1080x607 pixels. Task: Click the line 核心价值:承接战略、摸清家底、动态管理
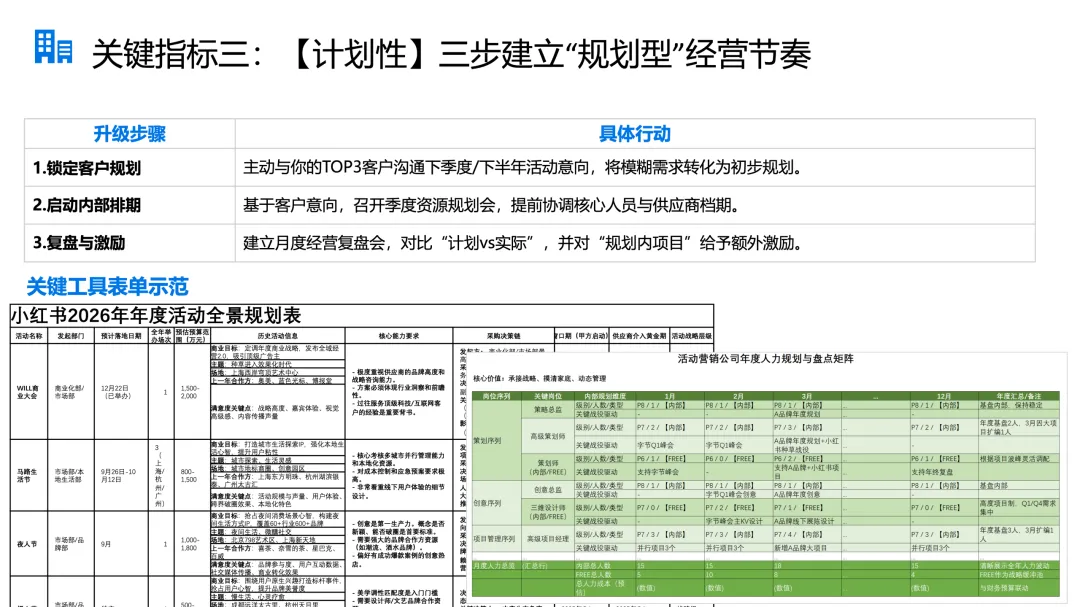539,379
